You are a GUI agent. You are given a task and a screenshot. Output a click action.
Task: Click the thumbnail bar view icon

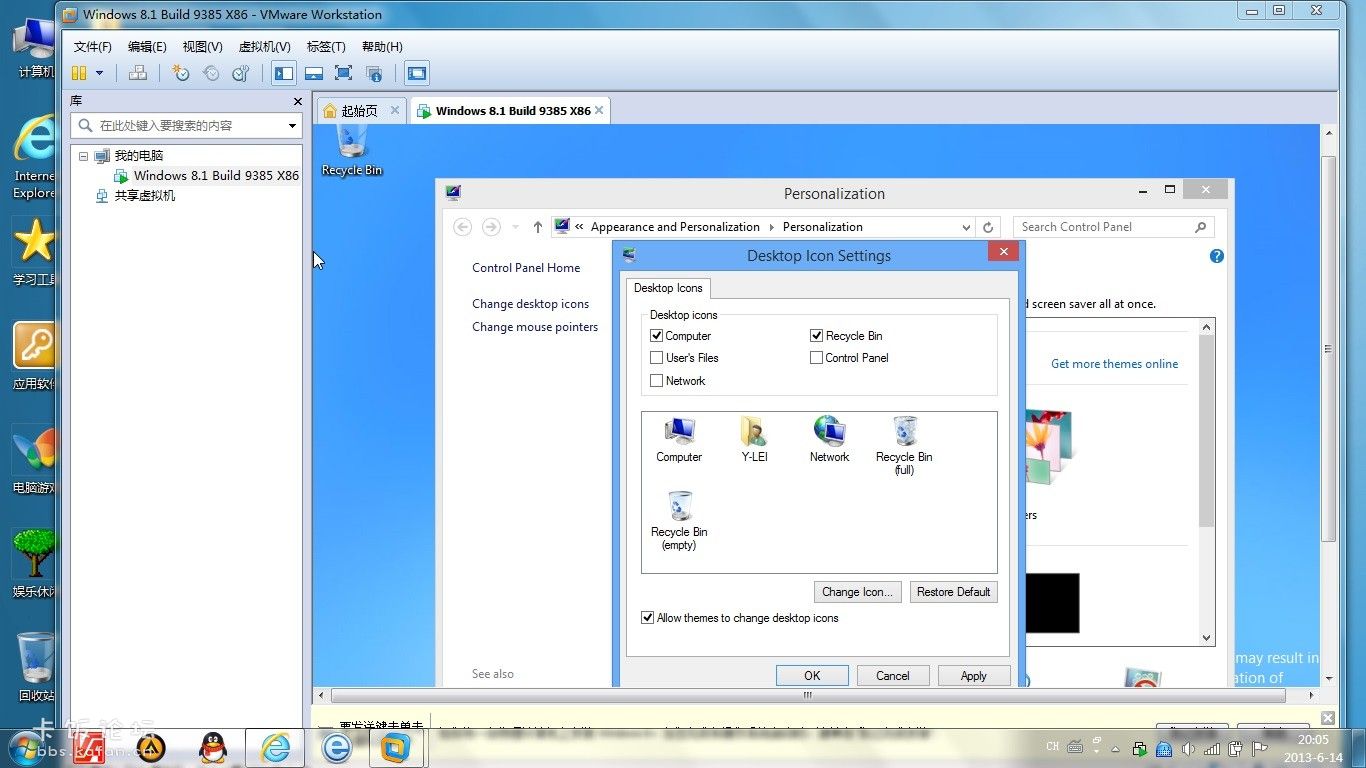point(314,73)
